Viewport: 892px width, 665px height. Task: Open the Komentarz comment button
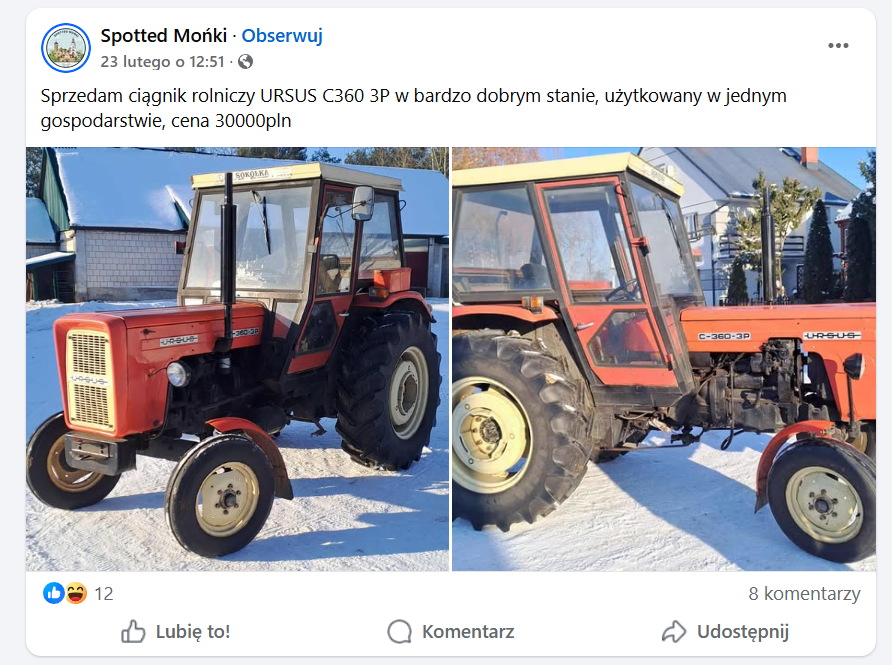click(x=451, y=631)
